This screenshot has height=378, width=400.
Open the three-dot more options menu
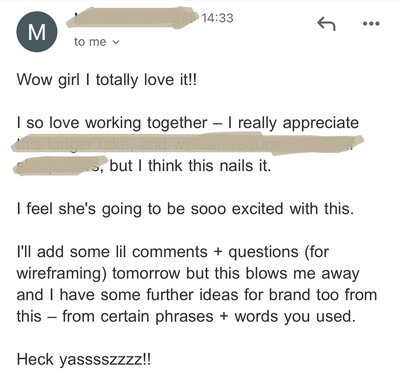[x=371, y=24]
